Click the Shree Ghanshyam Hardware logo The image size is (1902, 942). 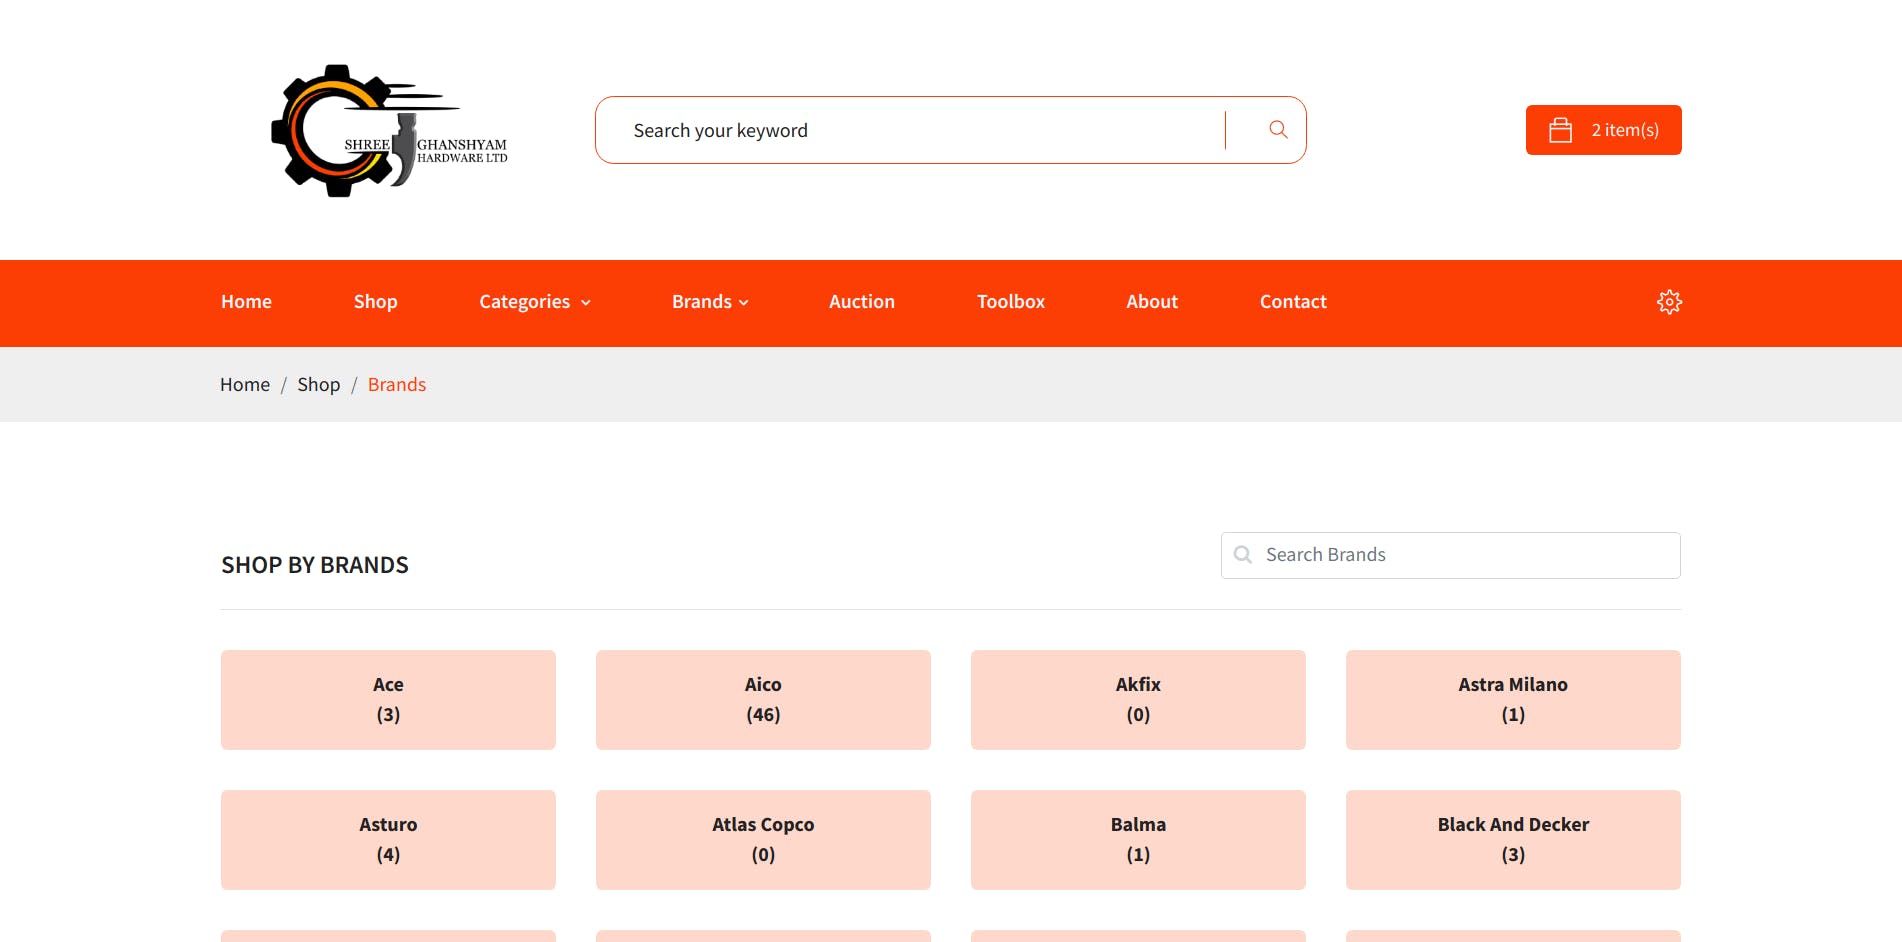coord(390,130)
